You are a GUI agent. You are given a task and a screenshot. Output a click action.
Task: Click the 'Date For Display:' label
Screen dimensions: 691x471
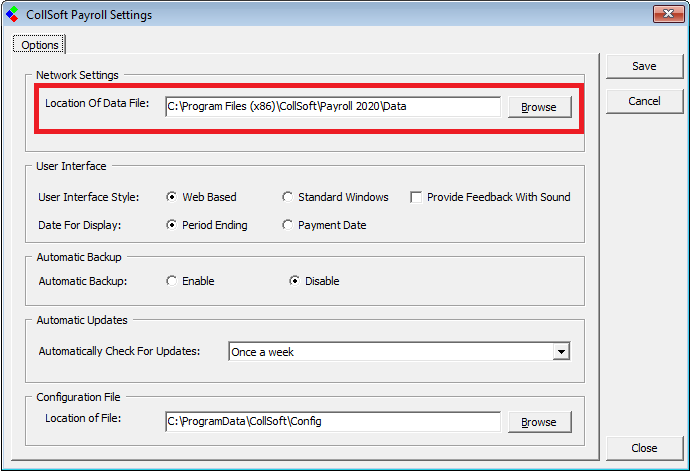pos(79,225)
